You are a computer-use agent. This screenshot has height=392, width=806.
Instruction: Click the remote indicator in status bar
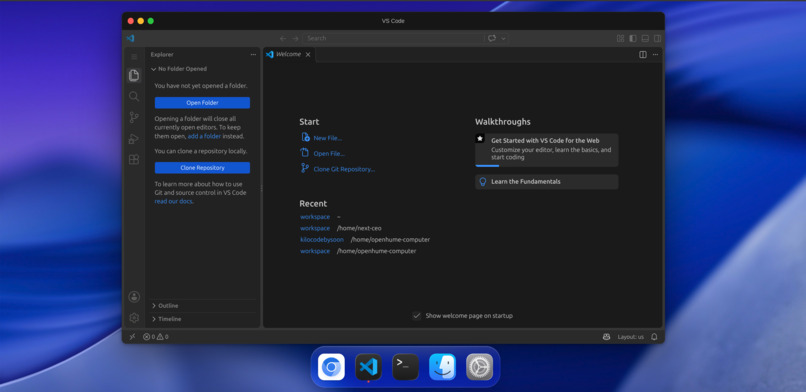[132, 337]
